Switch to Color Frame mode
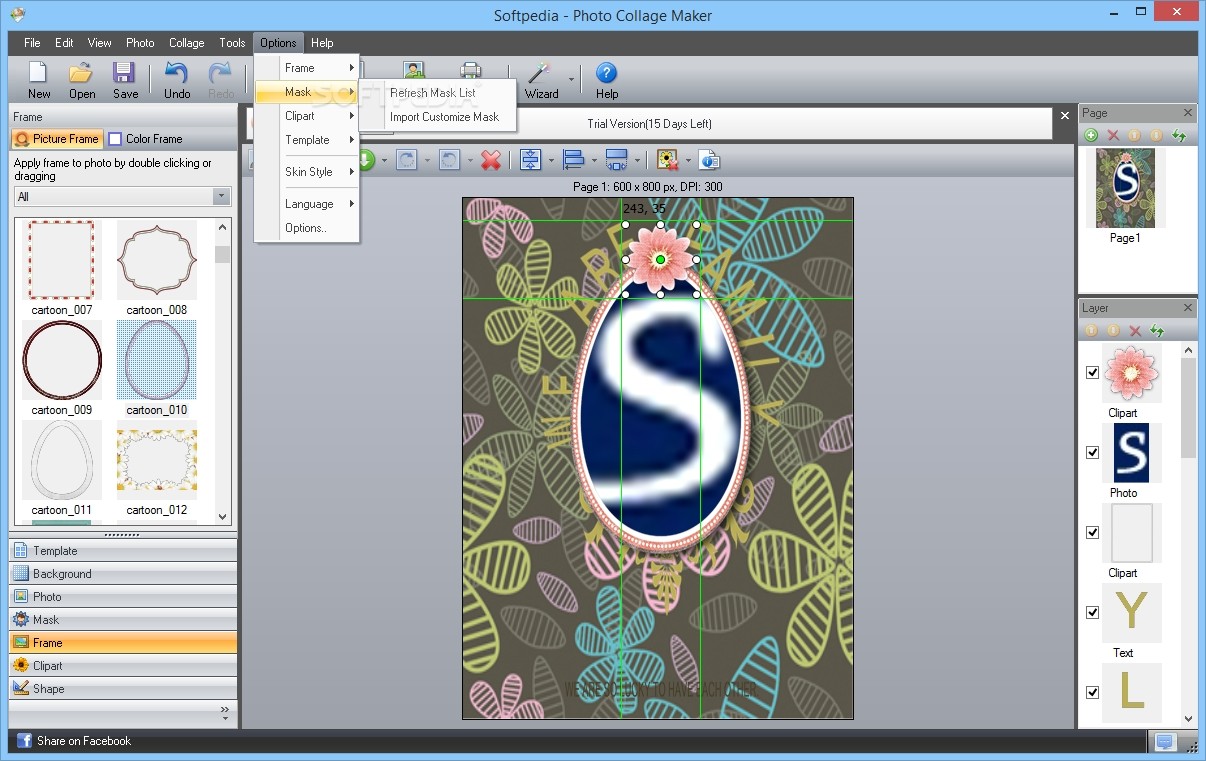 (x=146, y=139)
